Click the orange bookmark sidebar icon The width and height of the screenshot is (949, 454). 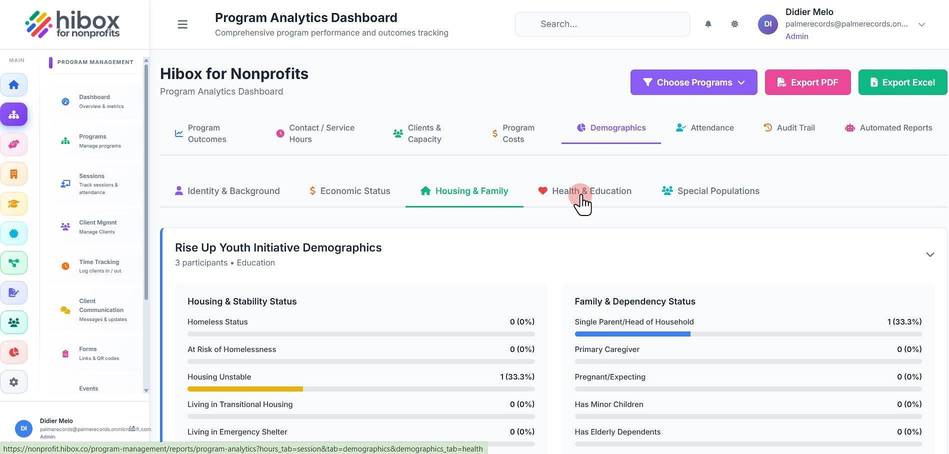[x=13, y=174]
